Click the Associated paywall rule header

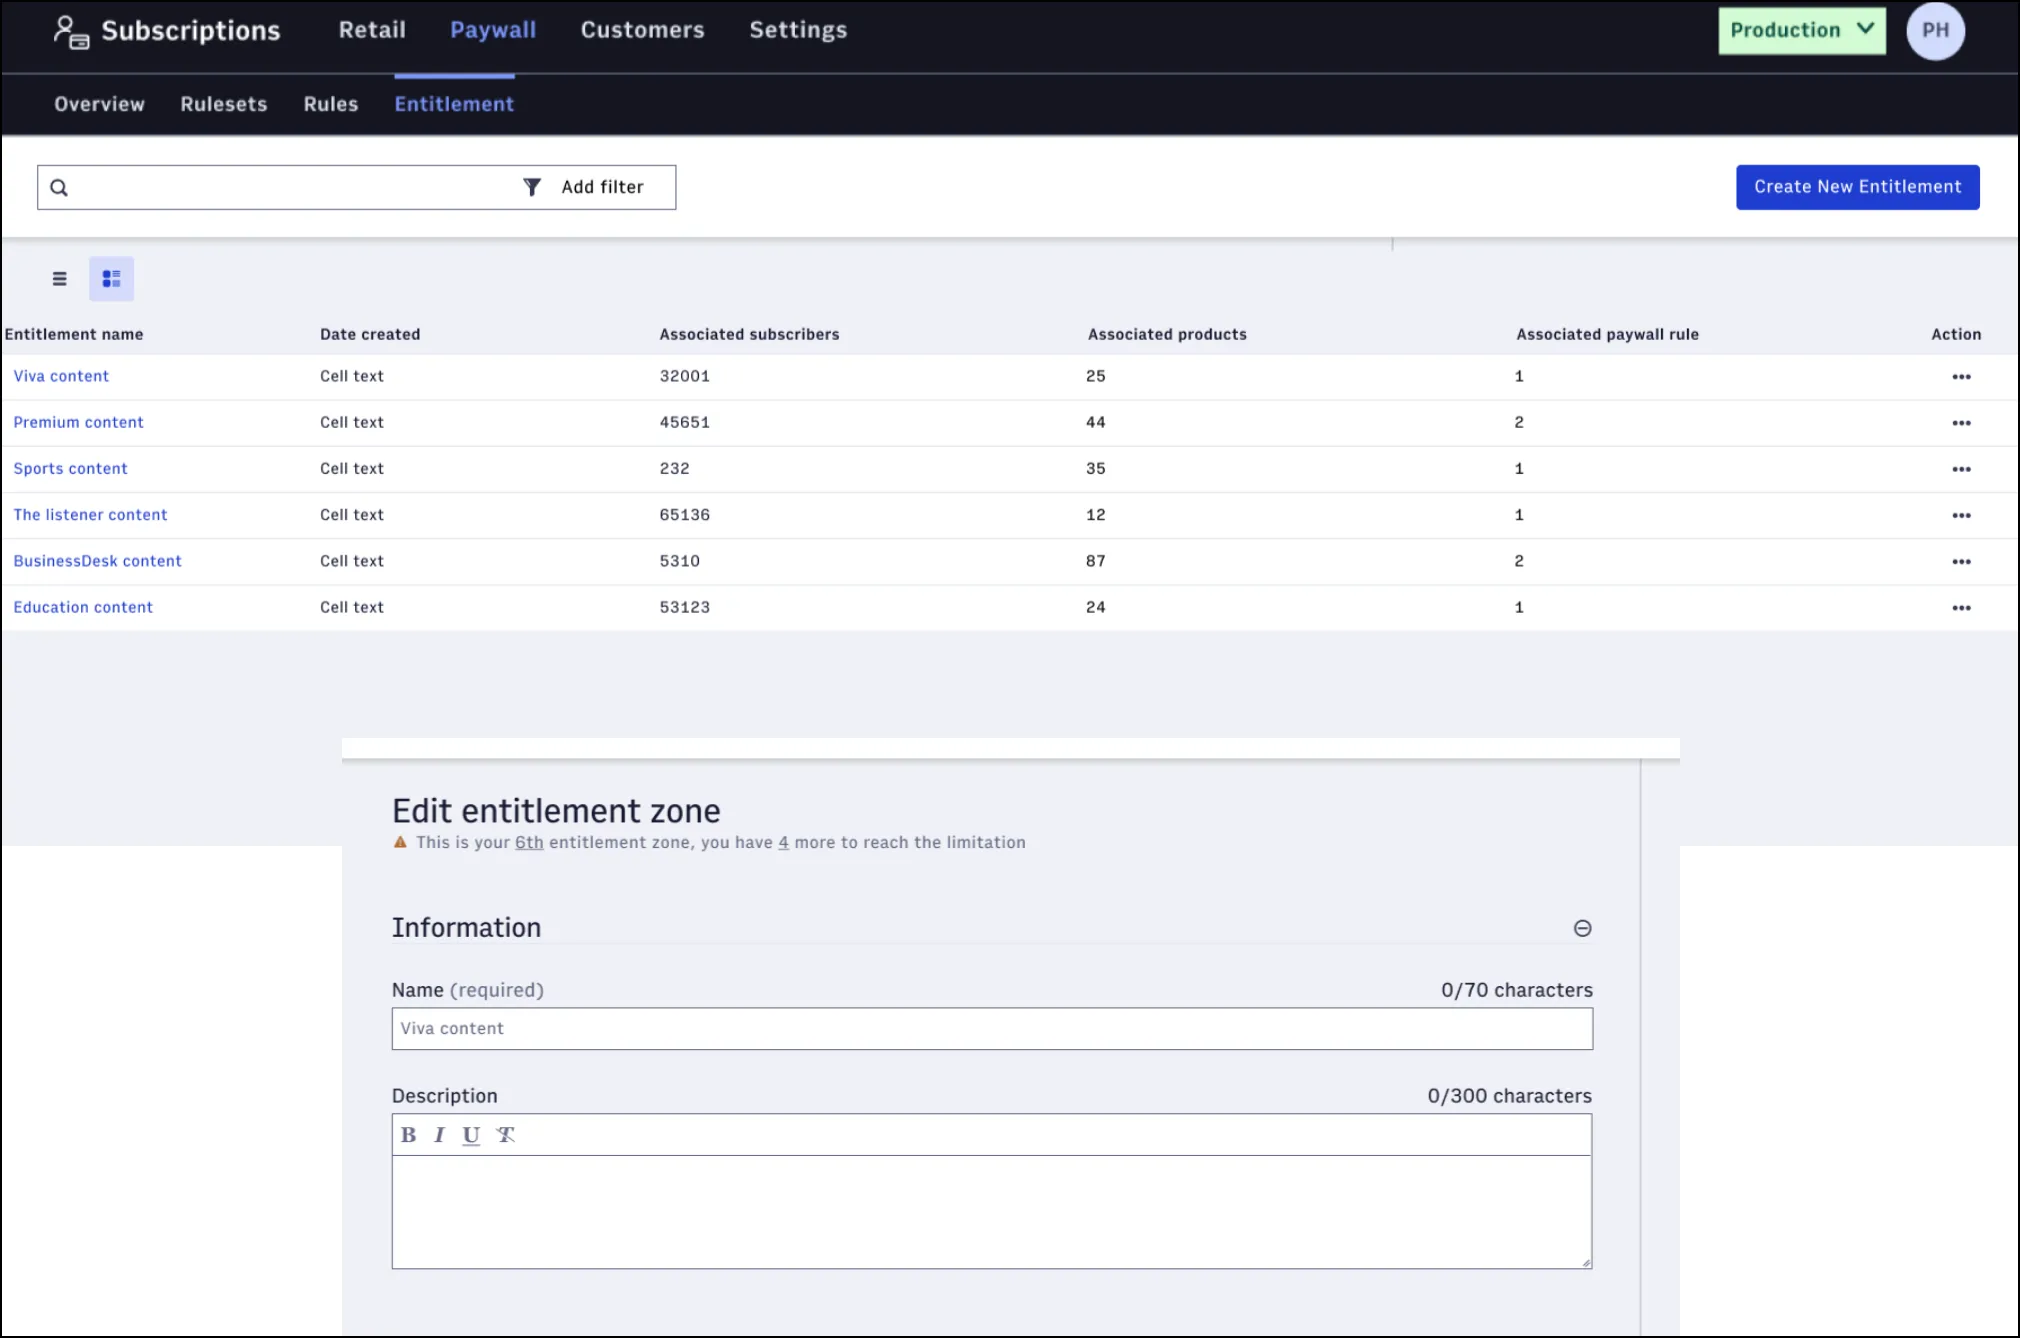point(1607,334)
